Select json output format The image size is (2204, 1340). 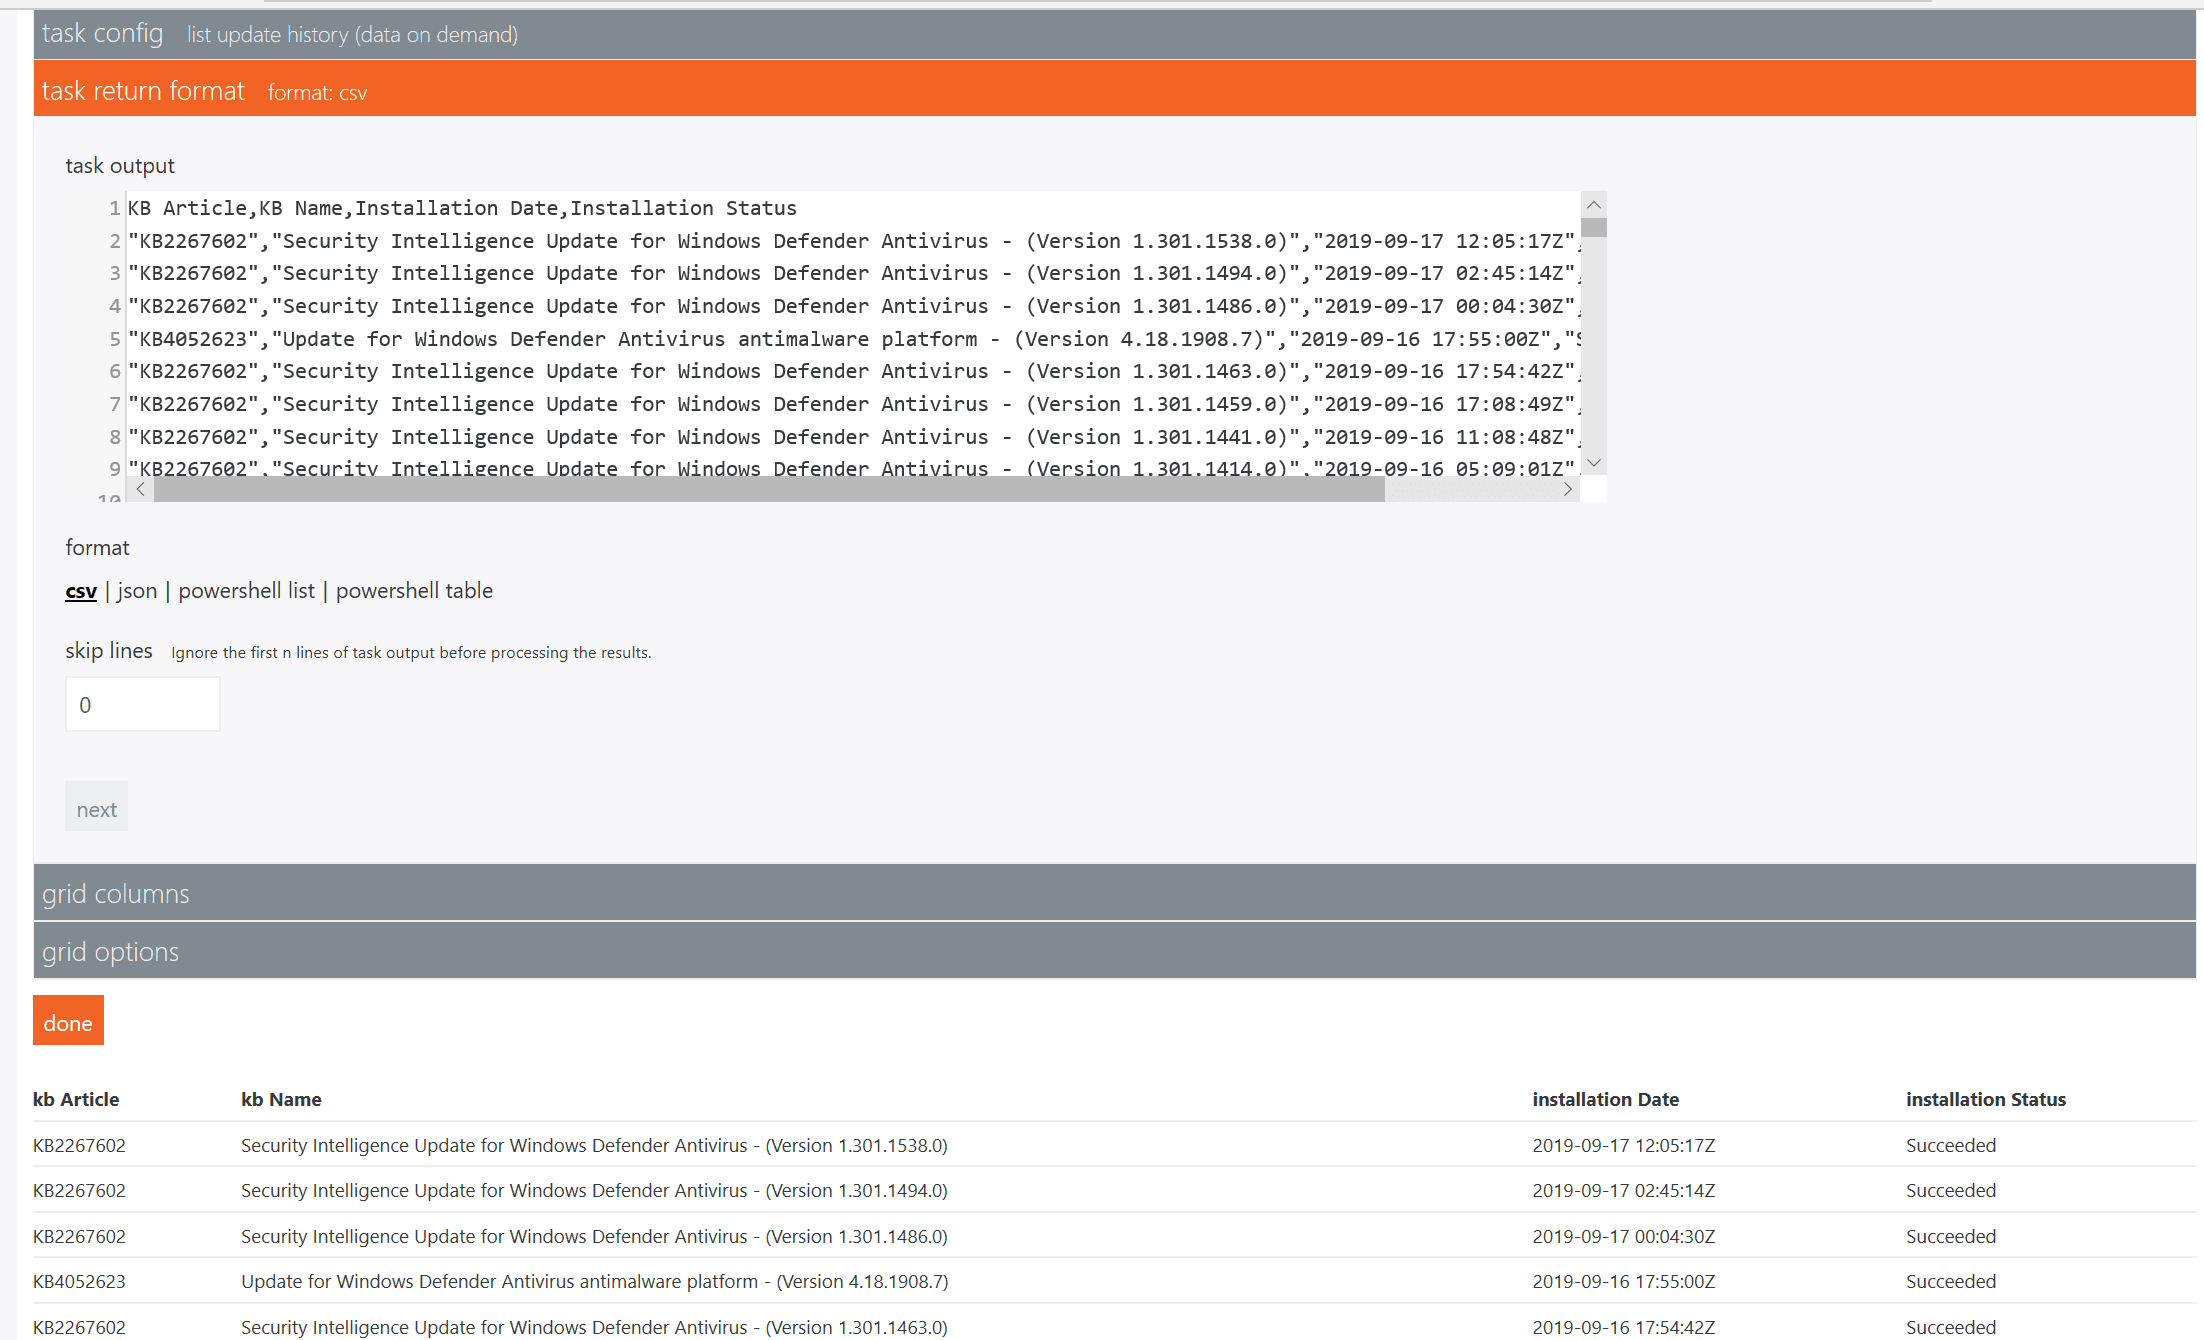tap(137, 591)
